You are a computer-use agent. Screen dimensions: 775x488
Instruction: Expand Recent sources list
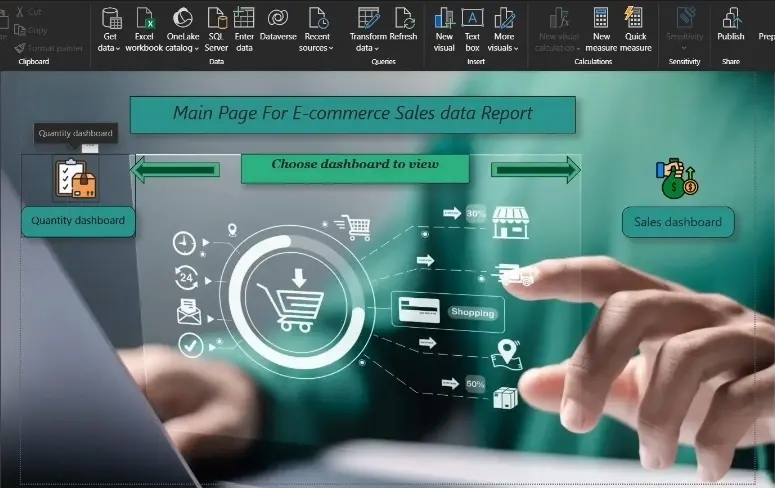[x=316, y=30]
